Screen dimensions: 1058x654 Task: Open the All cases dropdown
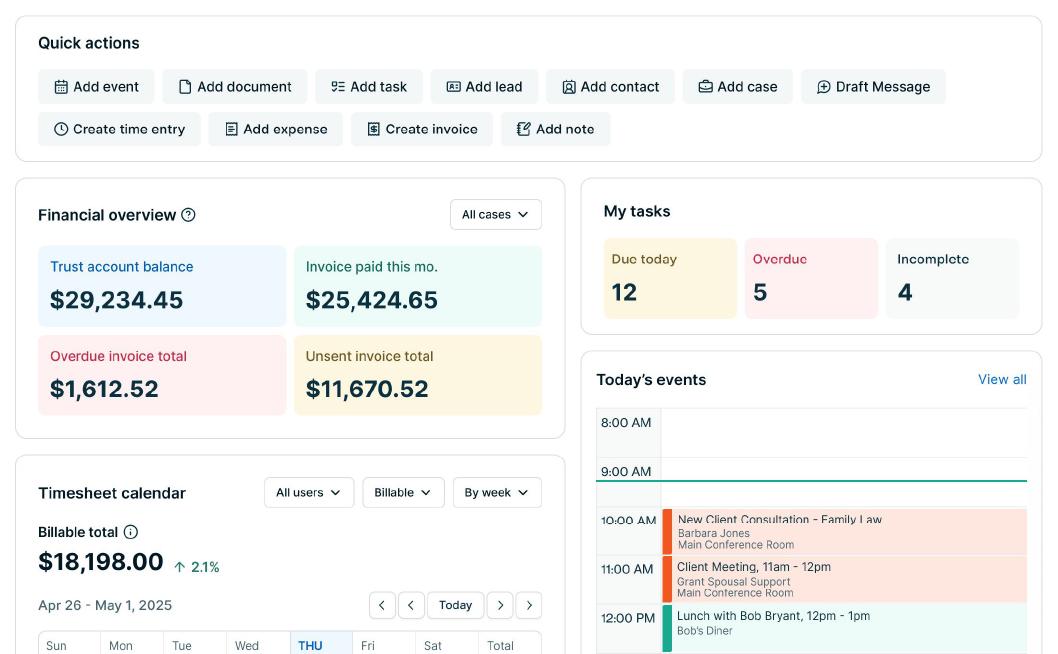[495, 214]
